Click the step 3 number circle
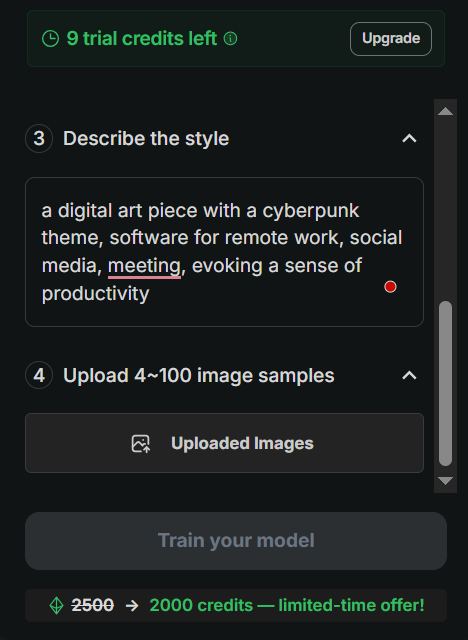This screenshot has width=468, height=640. (x=39, y=138)
